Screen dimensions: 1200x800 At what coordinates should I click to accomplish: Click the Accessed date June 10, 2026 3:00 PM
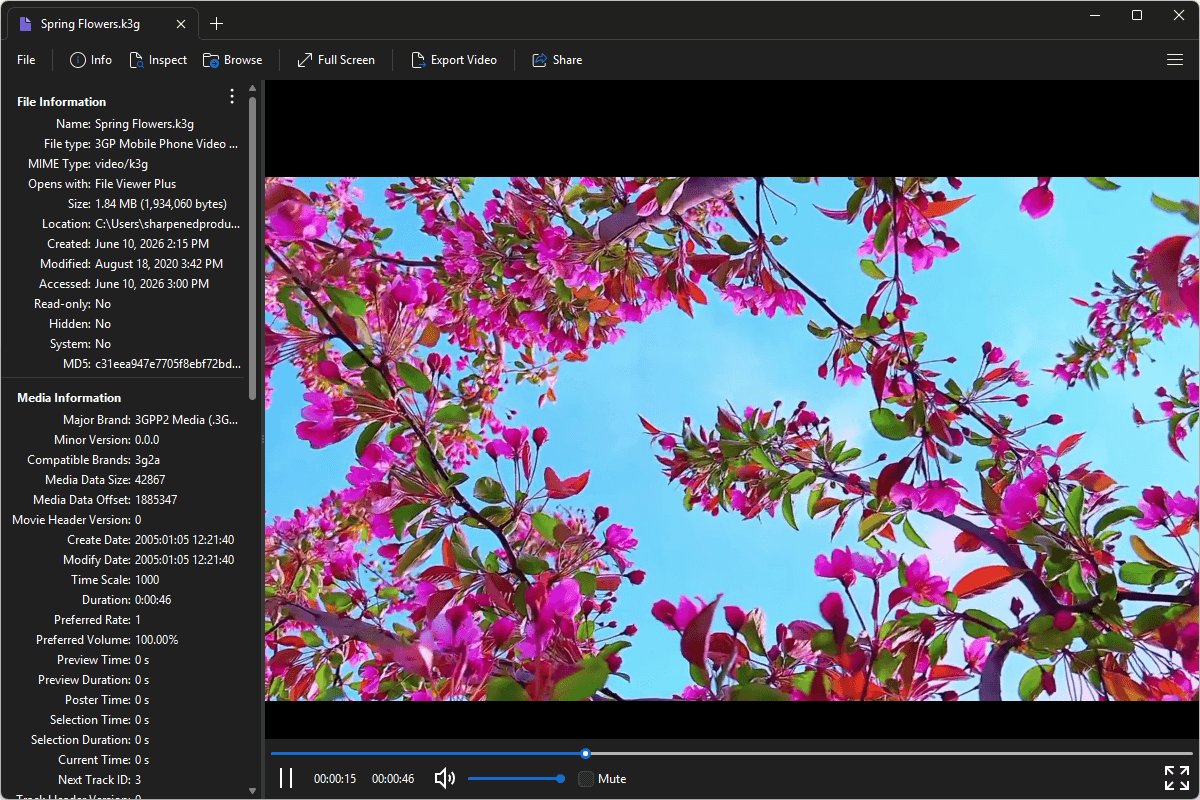click(152, 284)
